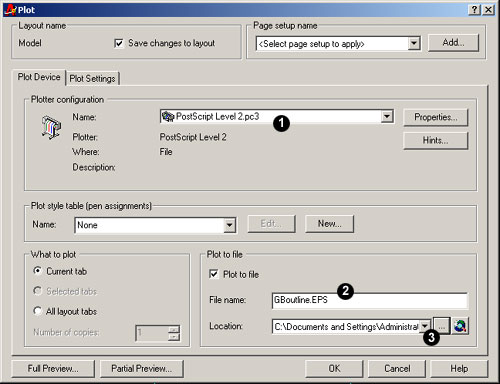This screenshot has width=500, height=384.
Task: Browse for location with the ellipsis button
Action: point(442,326)
